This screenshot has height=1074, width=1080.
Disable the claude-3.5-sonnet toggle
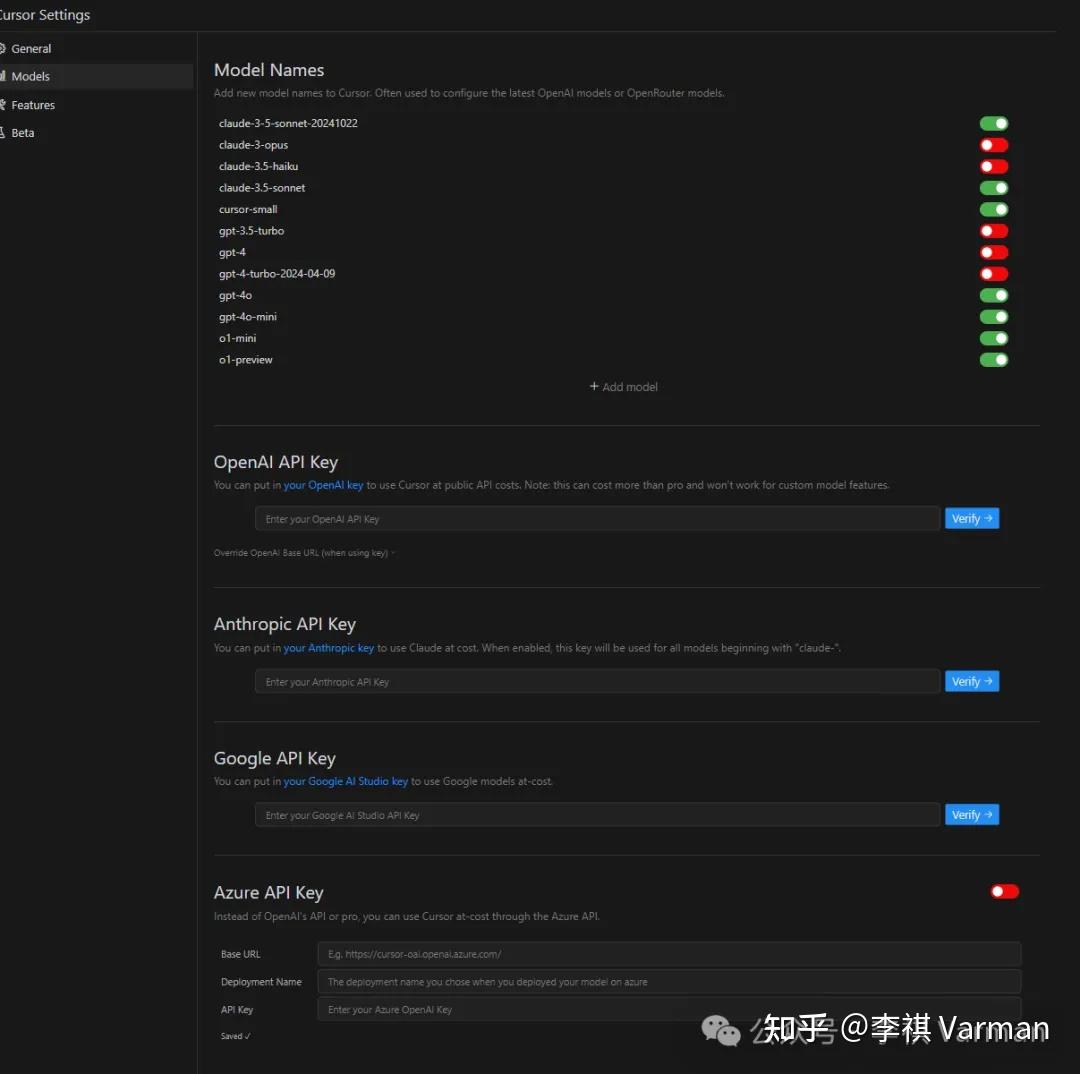click(x=994, y=187)
